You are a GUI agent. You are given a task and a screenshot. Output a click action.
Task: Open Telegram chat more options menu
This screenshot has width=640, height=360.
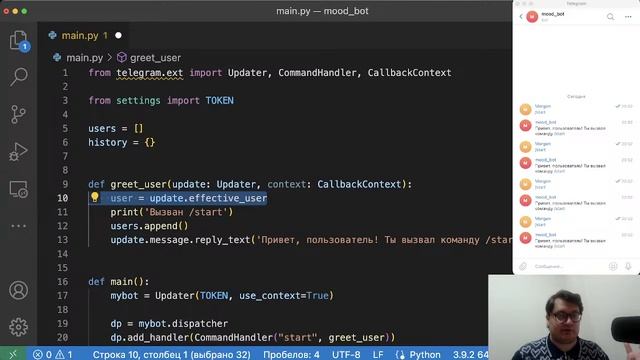click(628, 17)
